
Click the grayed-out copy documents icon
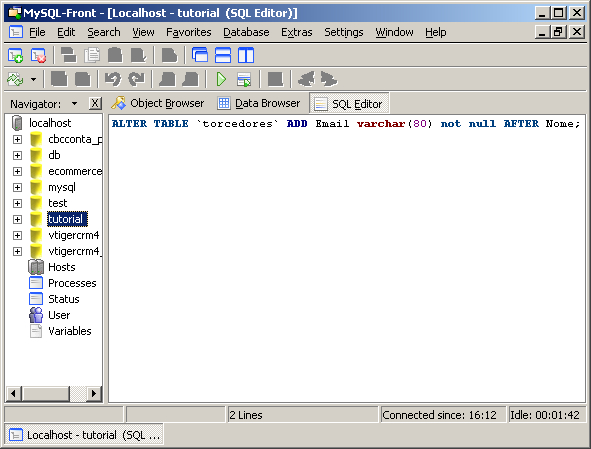(92, 55)
